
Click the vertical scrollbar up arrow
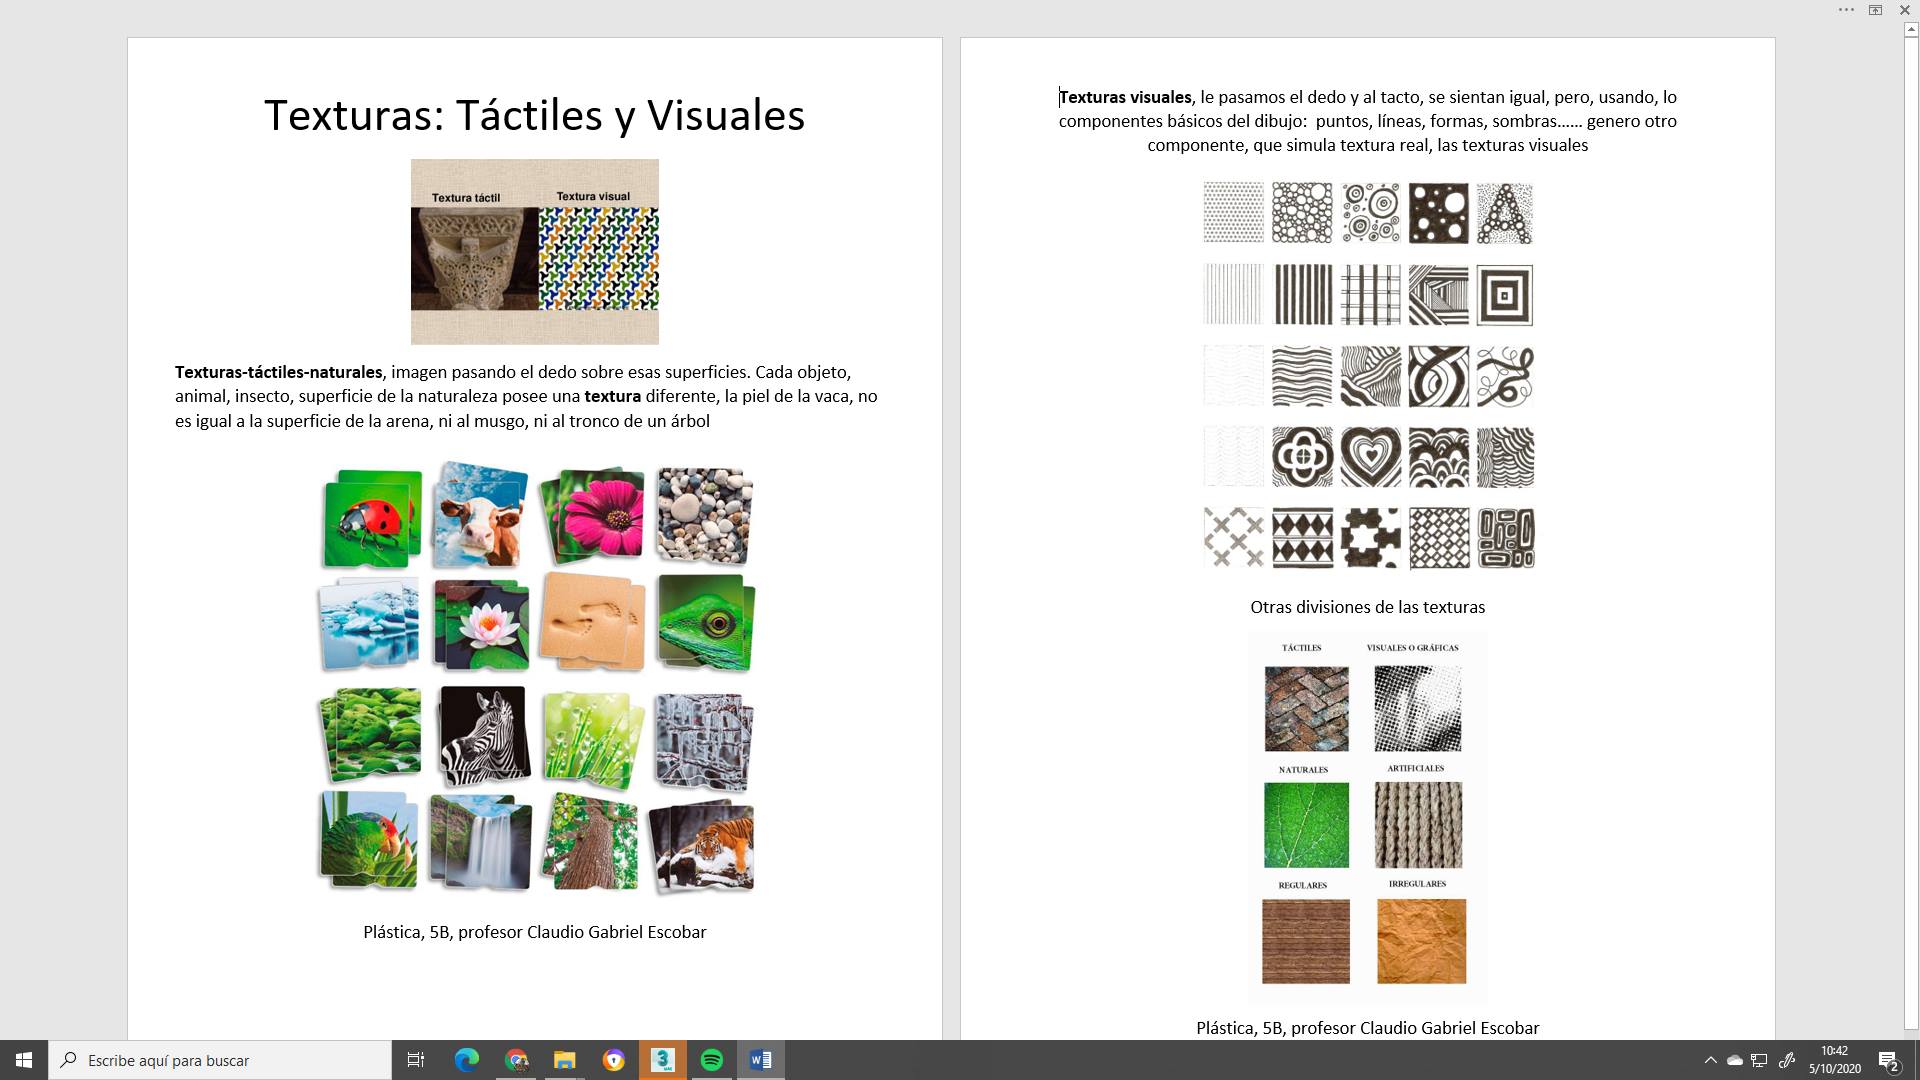tap(1911, 31)
